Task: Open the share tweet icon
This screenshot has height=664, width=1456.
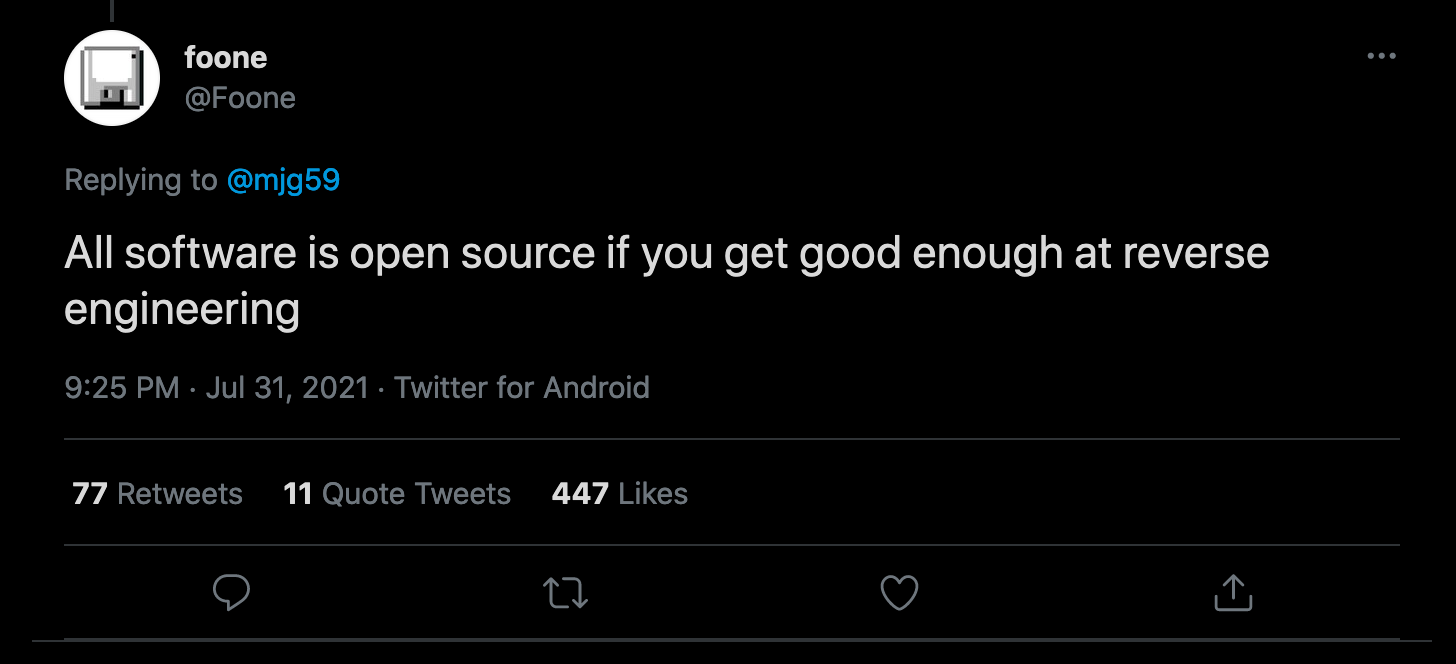Action: pos(1232,593)
